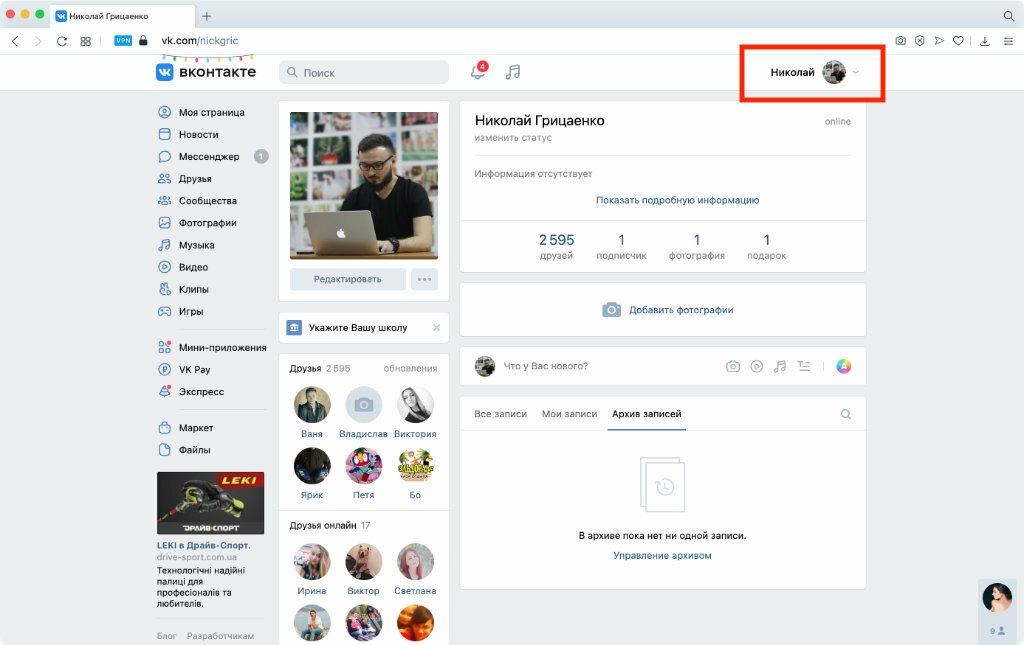Viewport: 1024px width, 645px height.
Task: Click the colorful poster icon in post box
Action: (844, 366)
